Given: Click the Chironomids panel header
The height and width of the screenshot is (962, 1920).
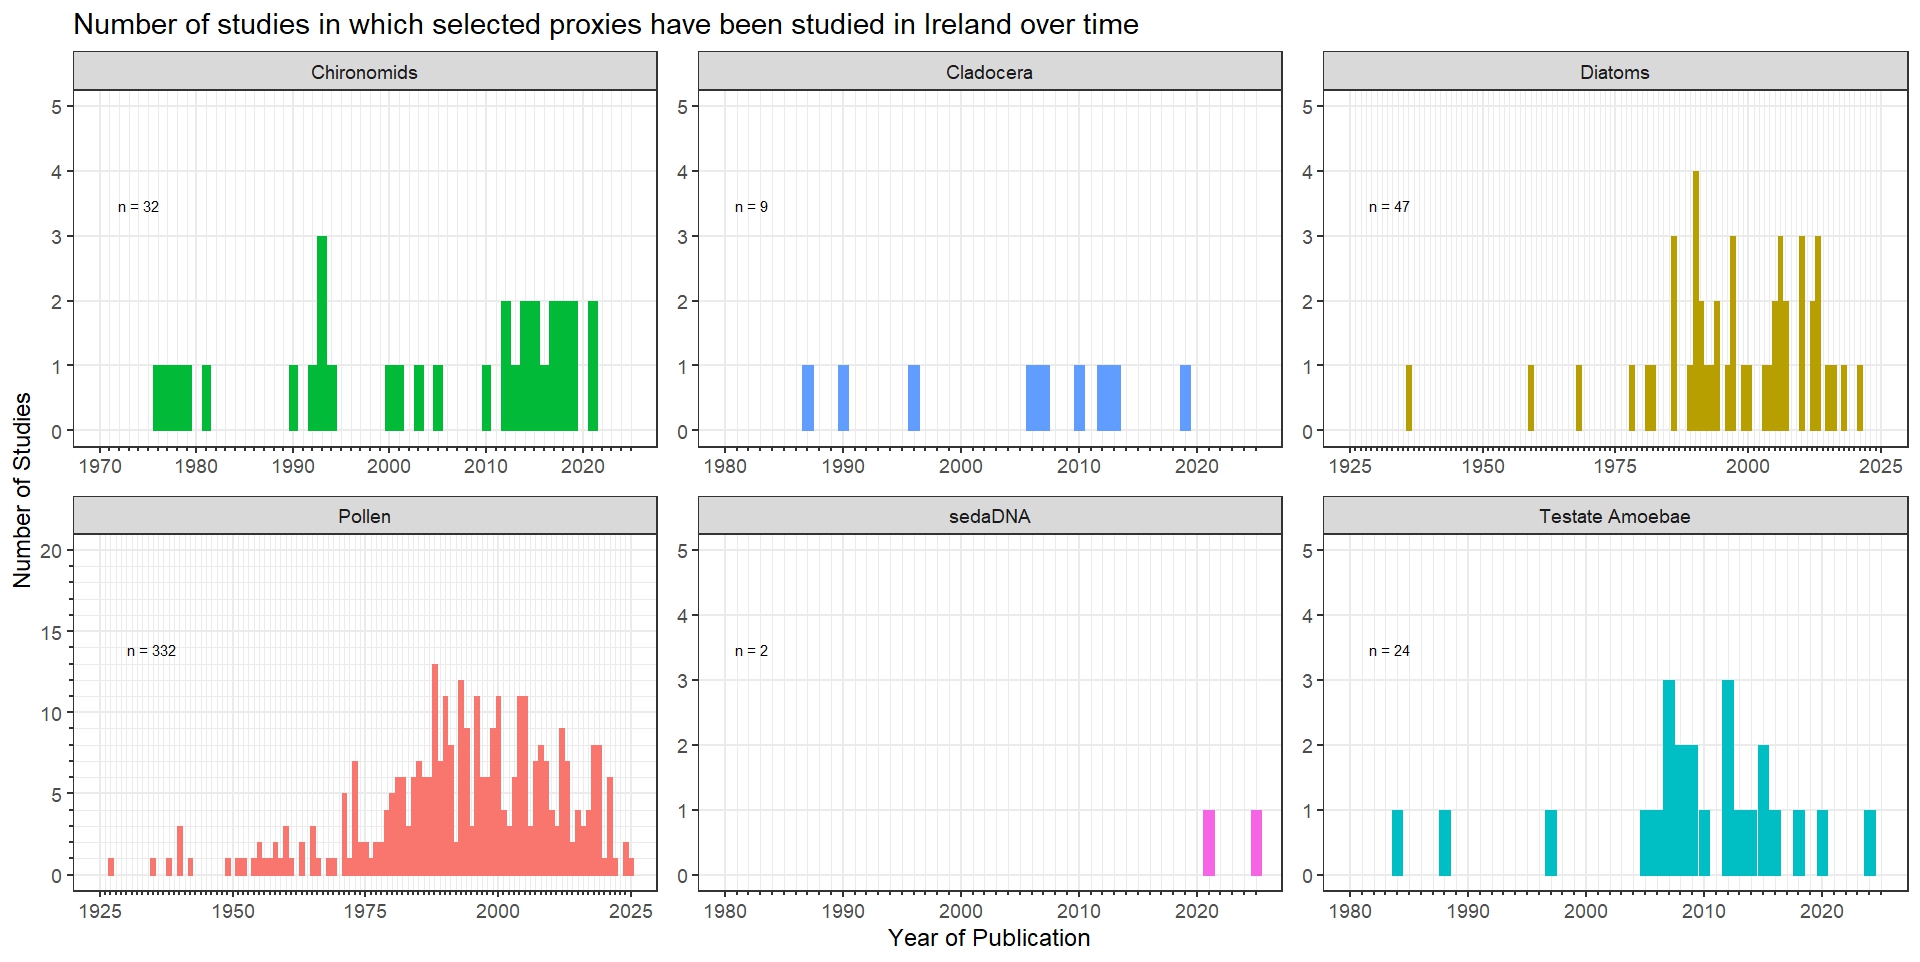Looking at the screenshot, I should point(364,72).
